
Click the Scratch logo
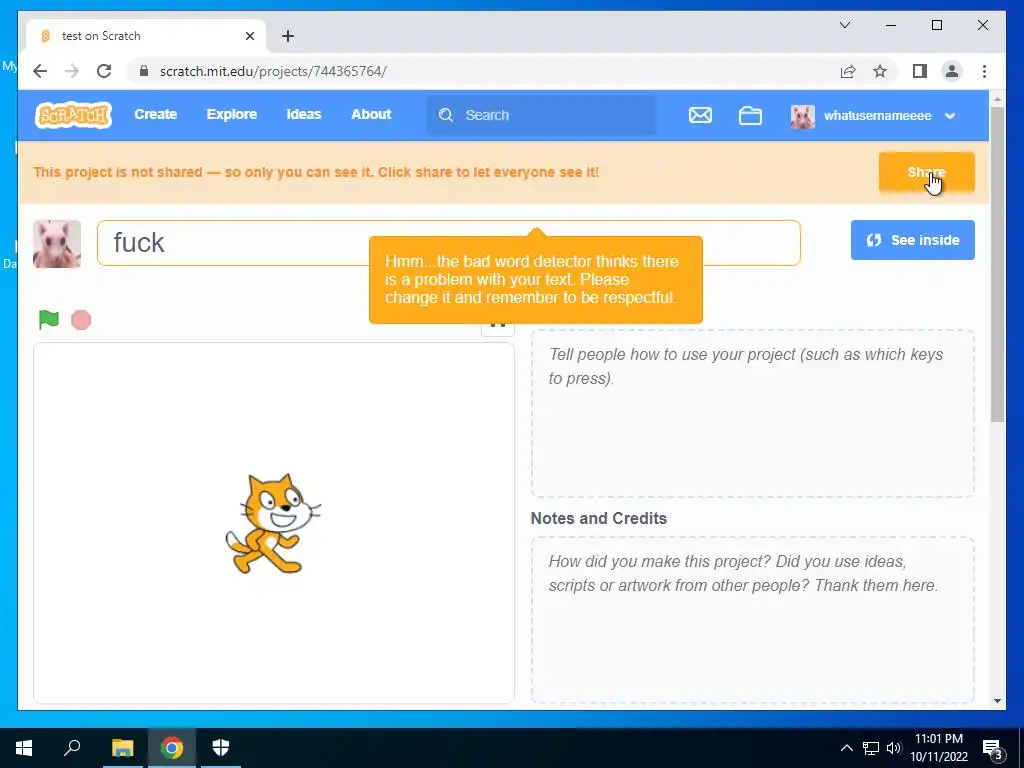point(73,115)
